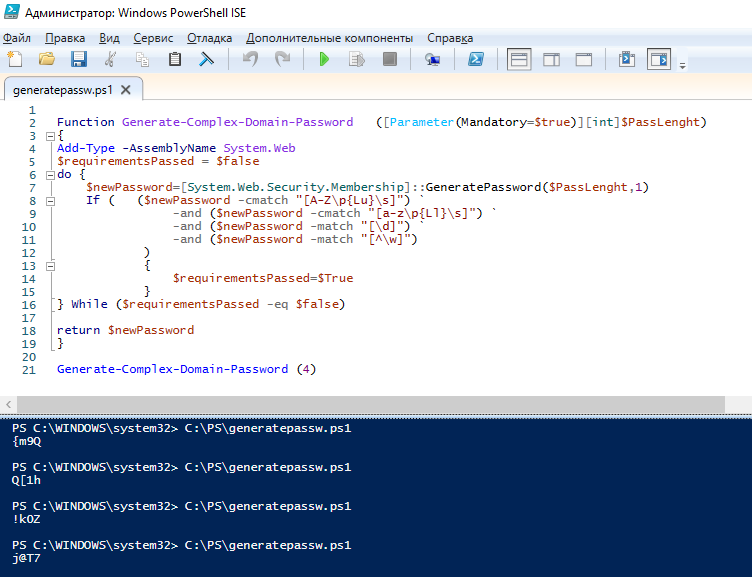Image resolution: width=752 pixels, height=577 pixels.
Task: Click the PowerShell ISE title bar icon
Action: (12, 11)
